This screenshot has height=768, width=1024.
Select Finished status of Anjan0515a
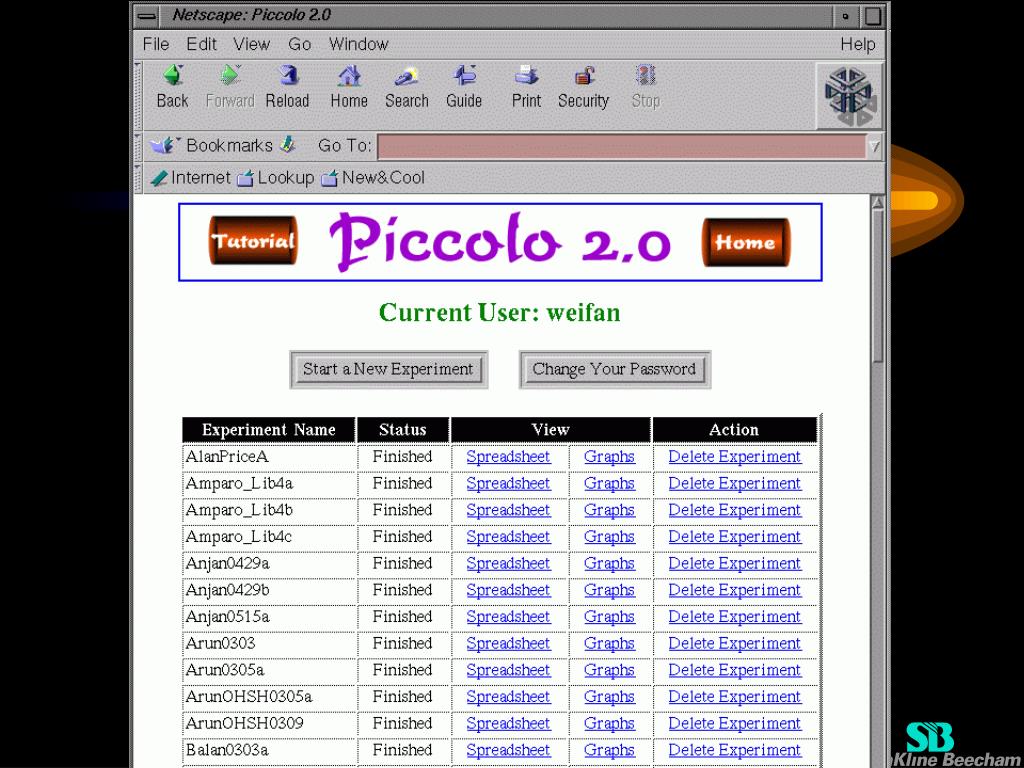pyautogui.click(x=402, y=616)
